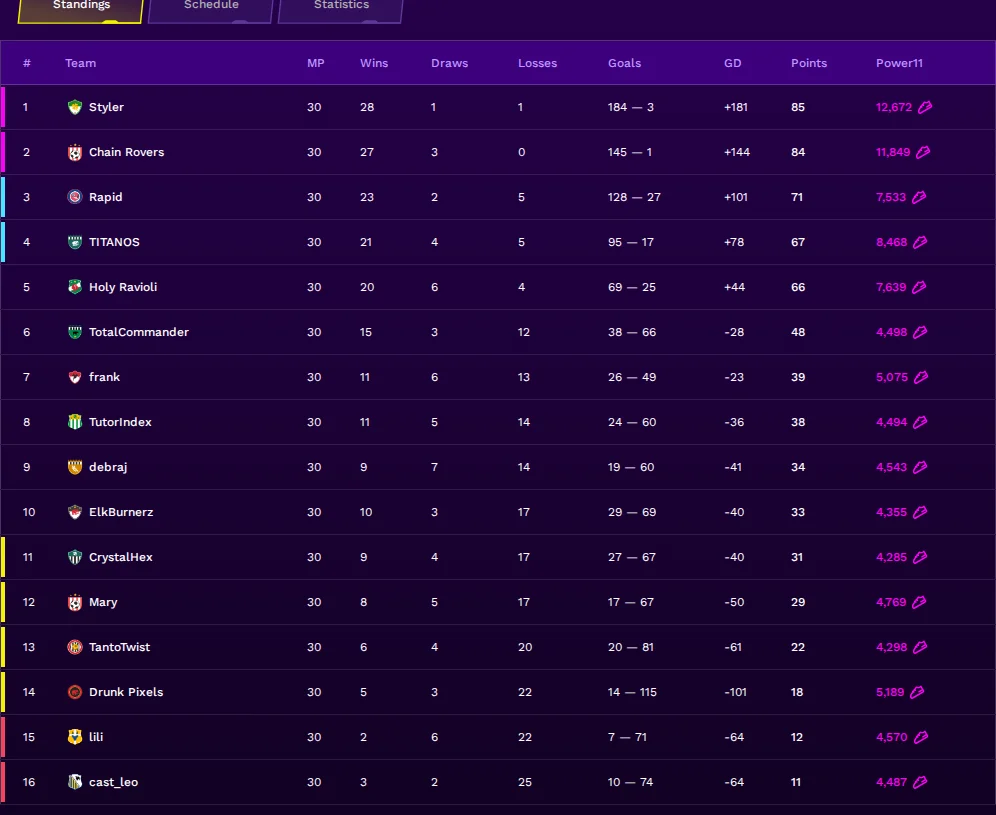Click the CrystalHex team crest icon
Image resolution: width=996 pixels, height=815 pixels.
click(75, 557)
